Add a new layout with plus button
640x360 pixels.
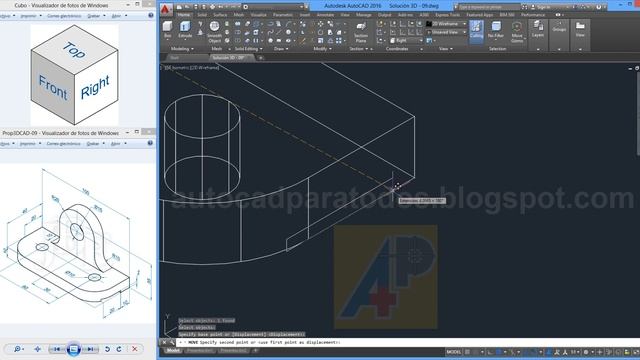coord(256,351)
